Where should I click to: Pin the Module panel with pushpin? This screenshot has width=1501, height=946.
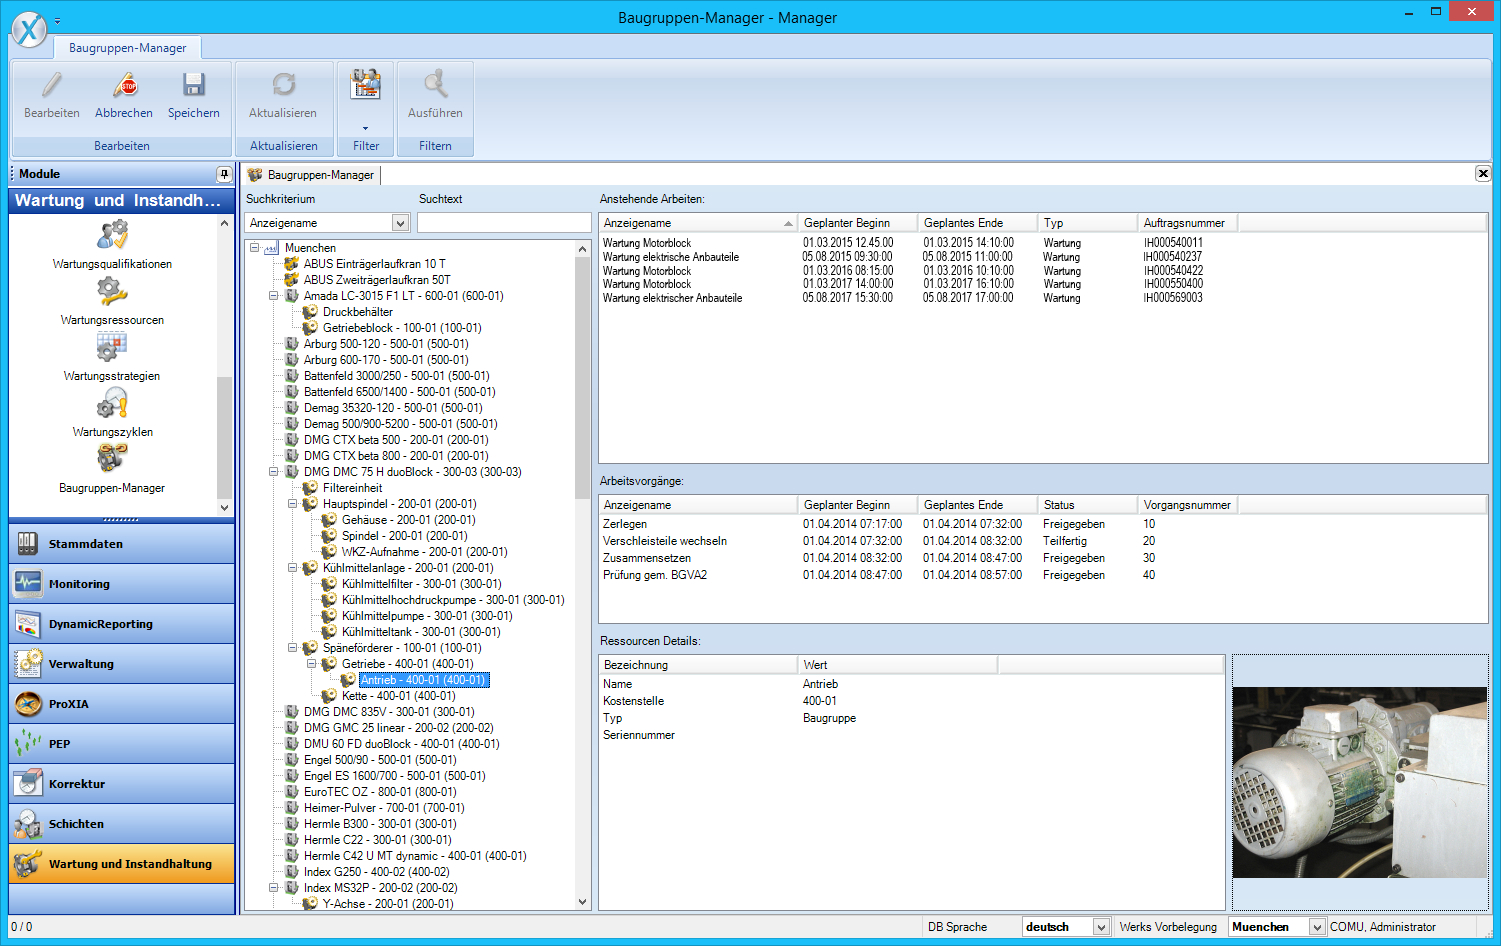click(224, 174)
